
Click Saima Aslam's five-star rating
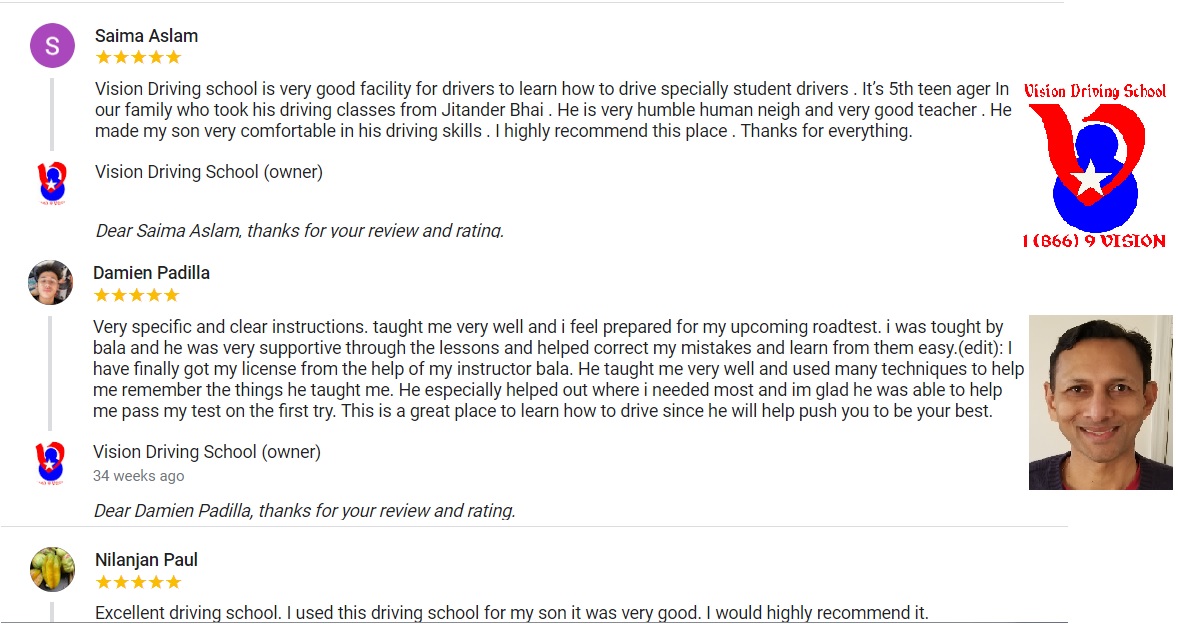(x=138, y=57)
